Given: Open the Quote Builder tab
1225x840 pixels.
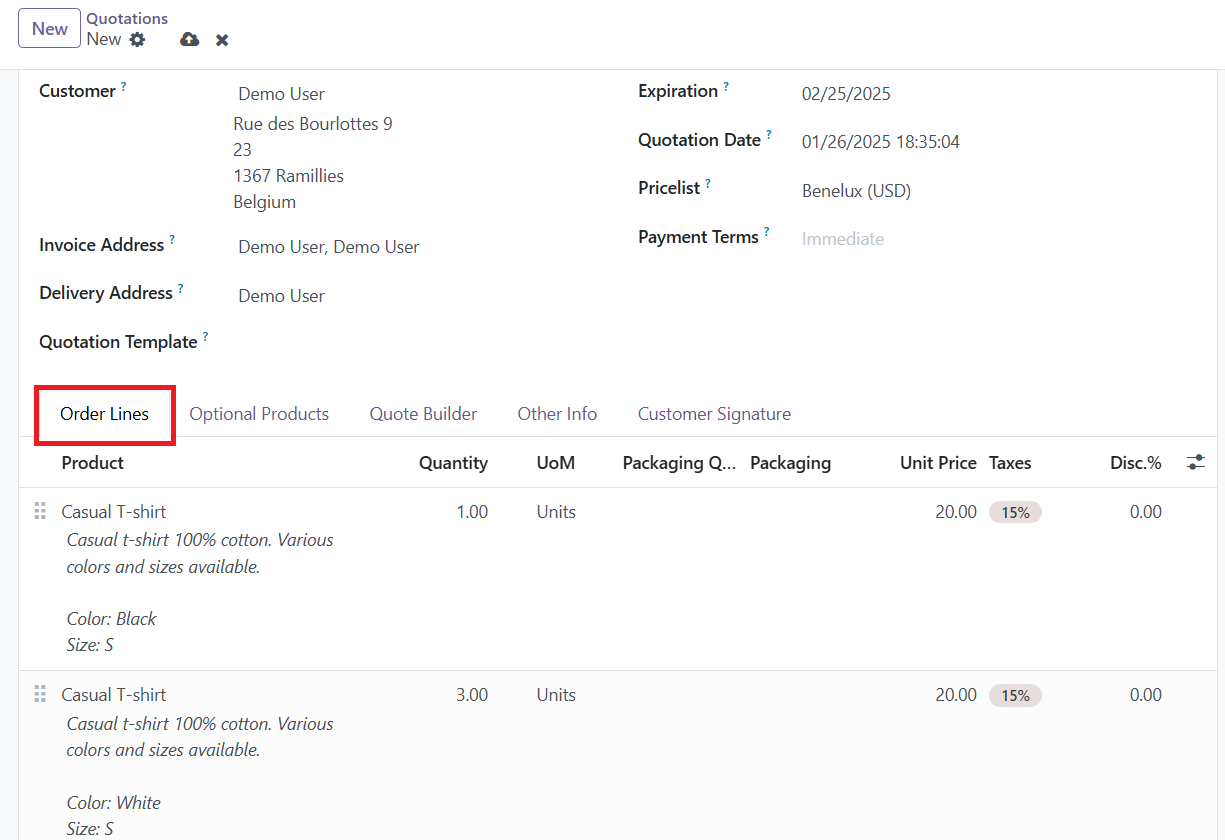Looking at the screenshot, I should coord(423,414).
